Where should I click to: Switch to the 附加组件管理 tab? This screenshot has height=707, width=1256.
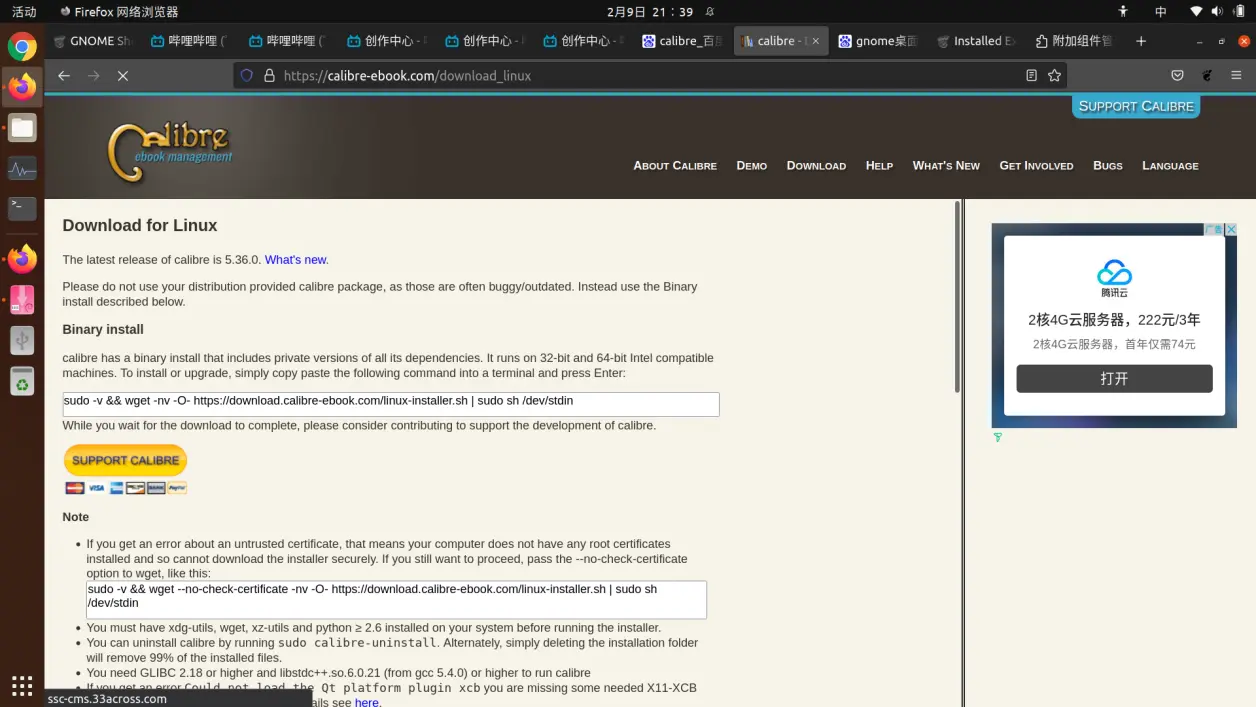coord(1075,41)
